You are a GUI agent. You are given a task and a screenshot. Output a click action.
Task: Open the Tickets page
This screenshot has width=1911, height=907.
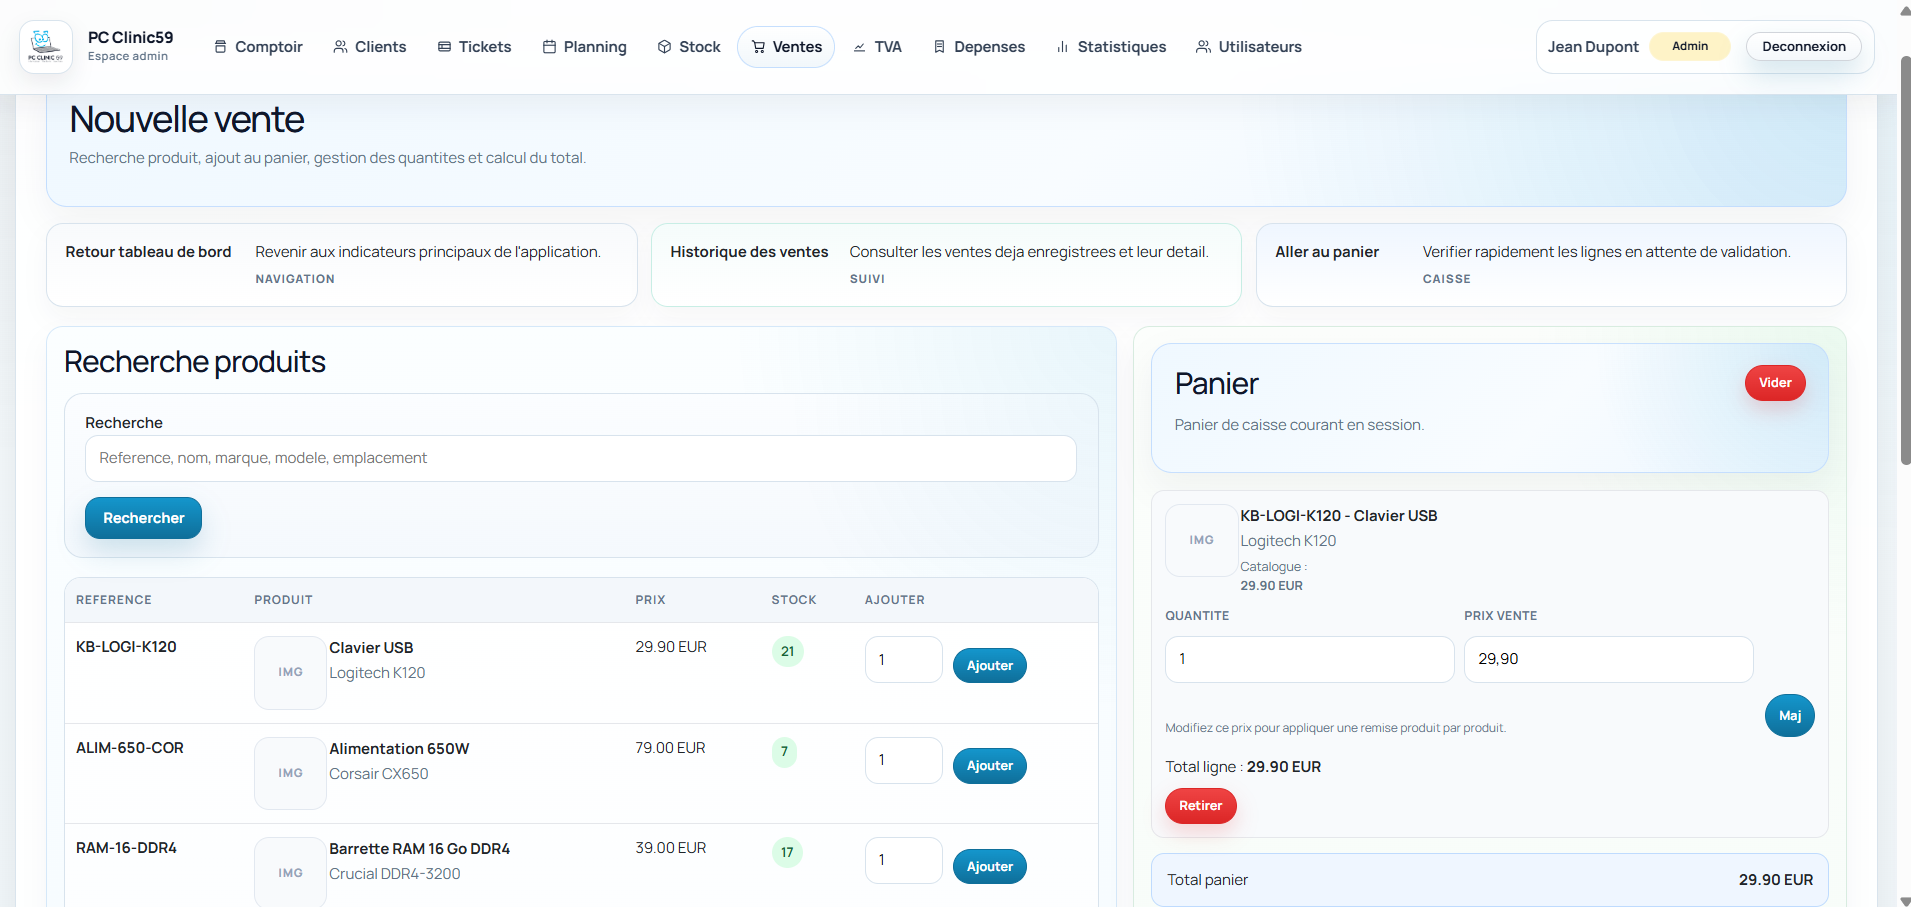click(474, 47)
